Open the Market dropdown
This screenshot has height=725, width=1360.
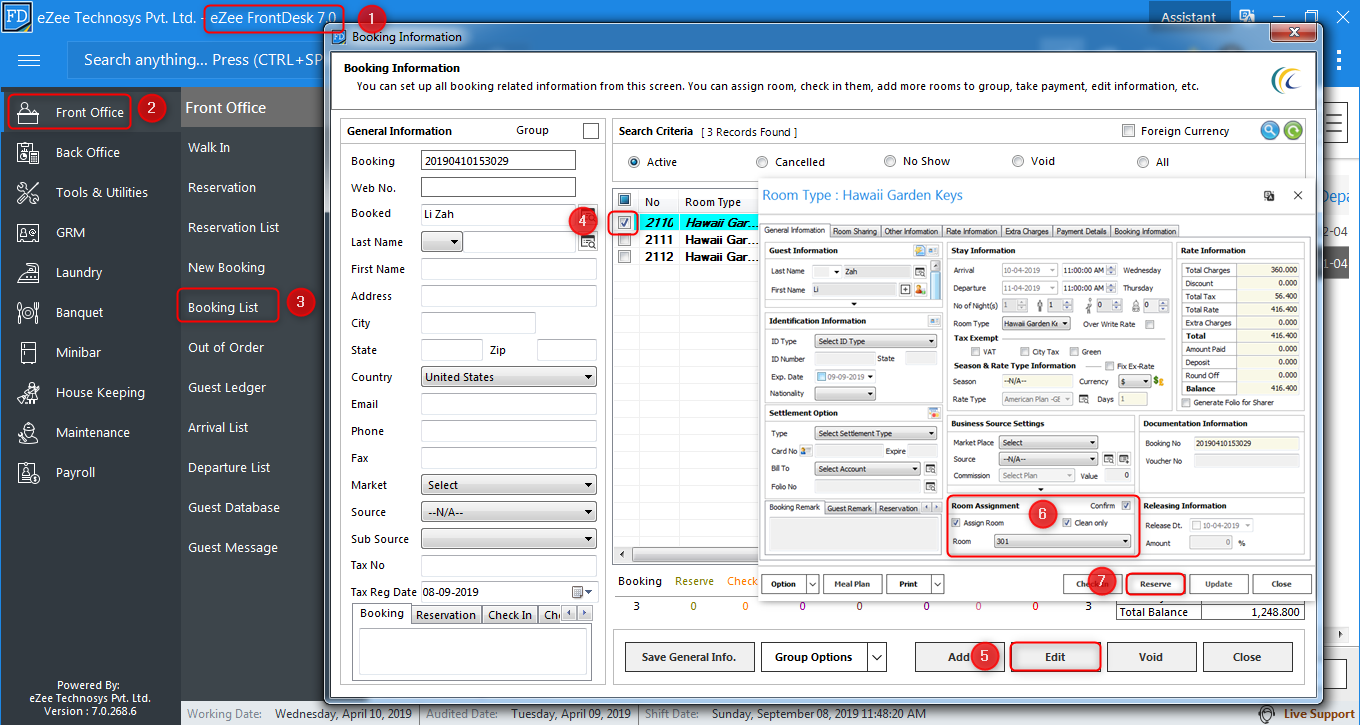(509, 485)
